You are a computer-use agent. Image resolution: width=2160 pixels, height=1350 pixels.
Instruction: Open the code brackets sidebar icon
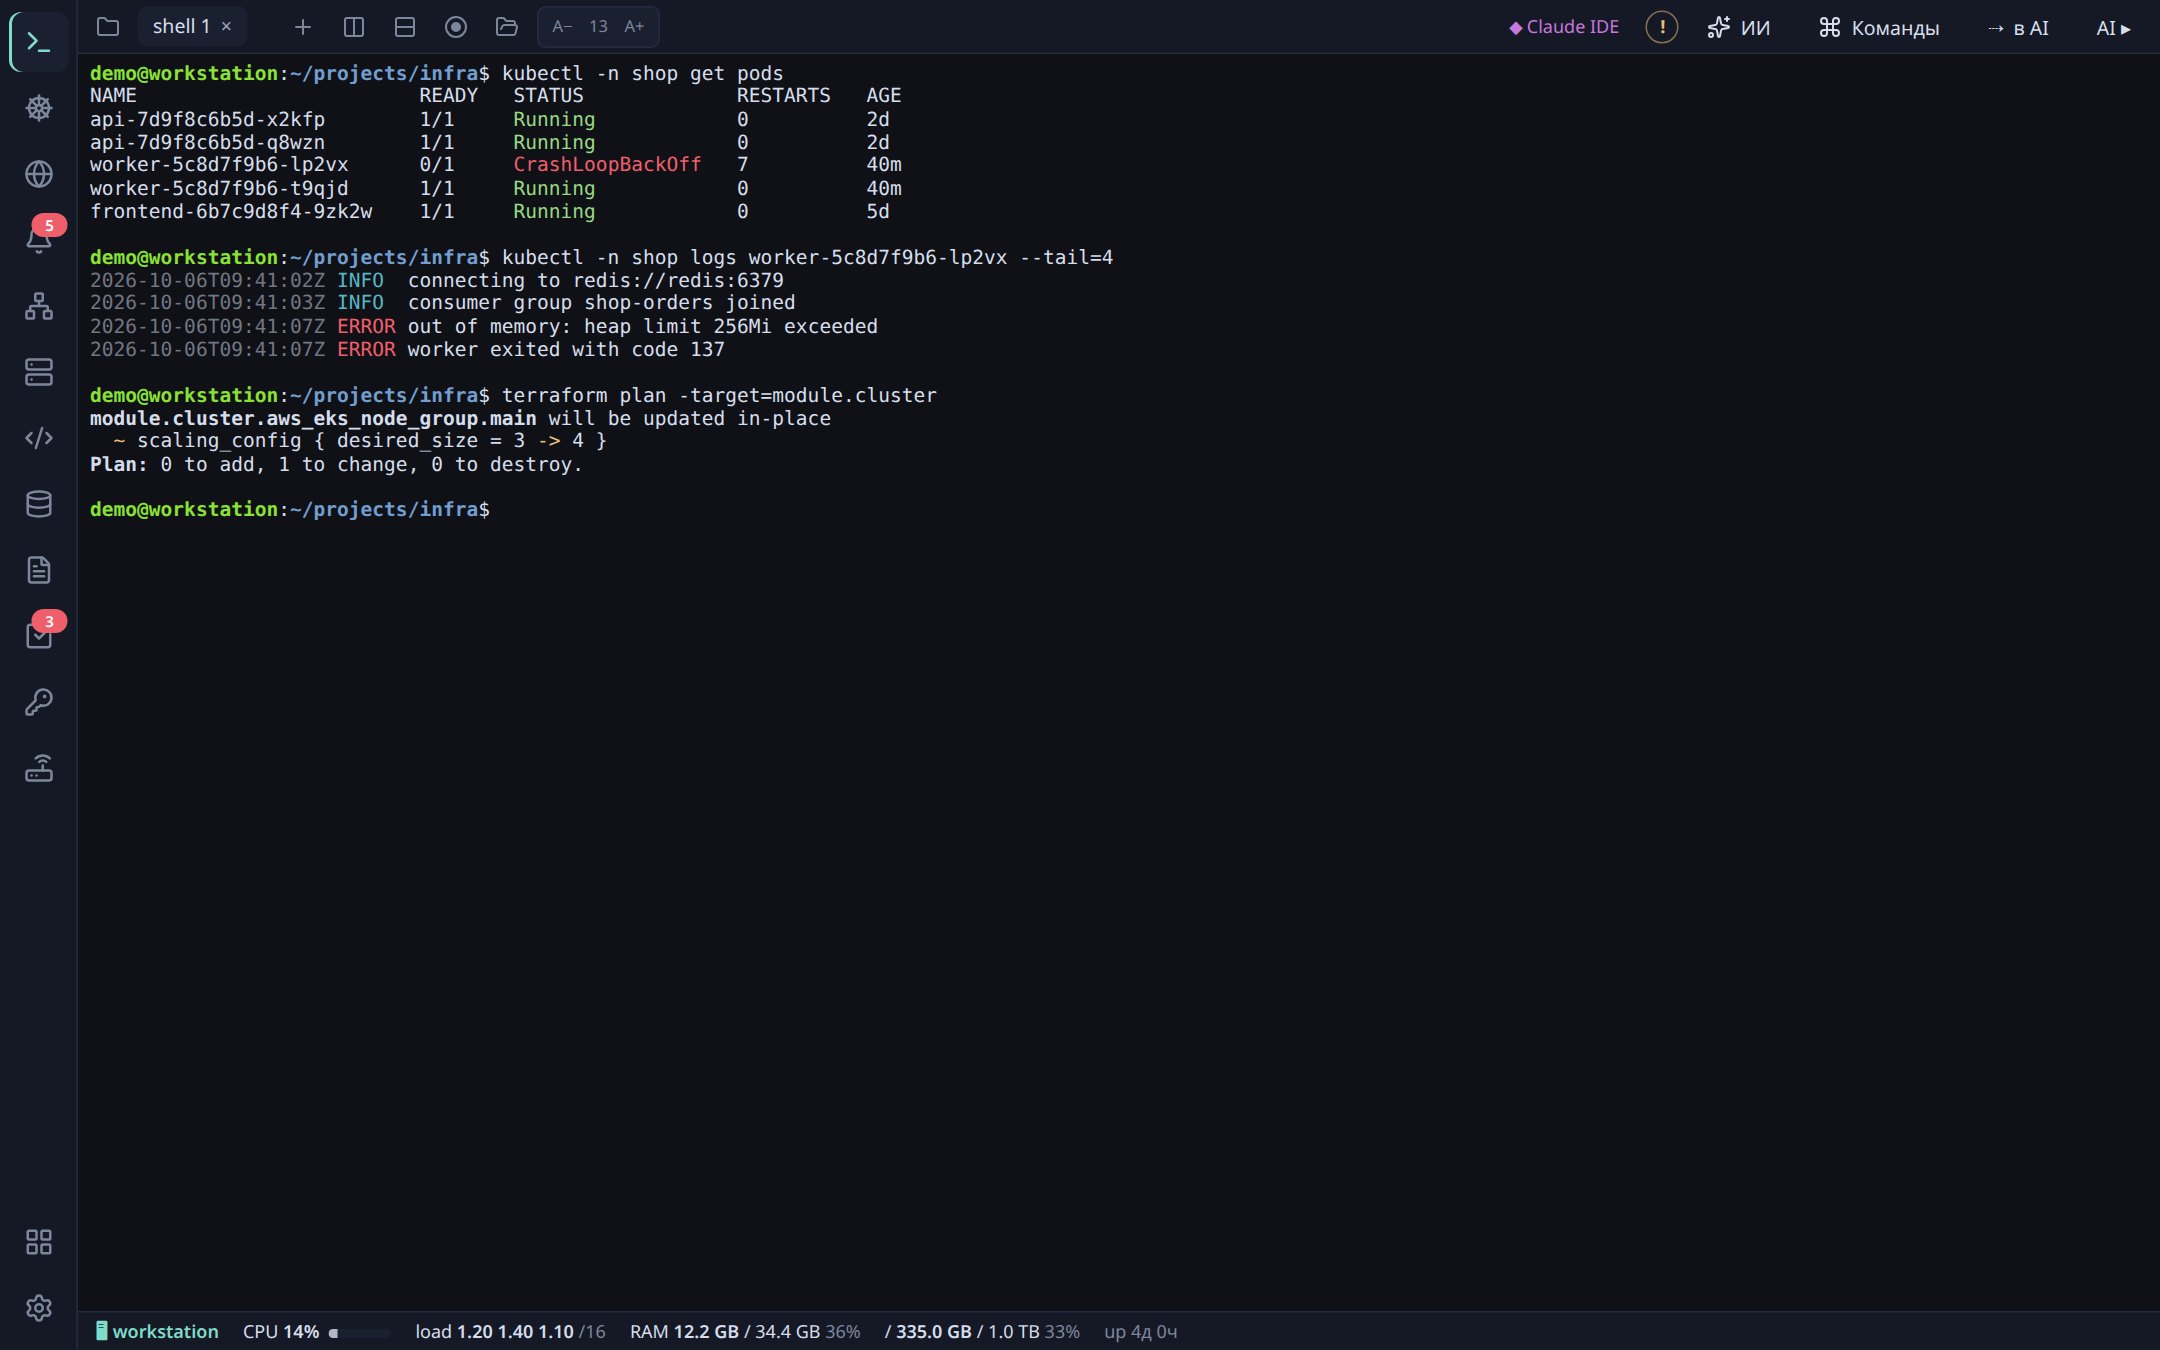39,438
